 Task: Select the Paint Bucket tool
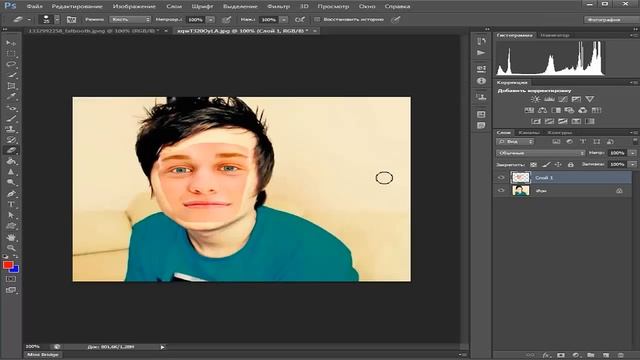11,161
